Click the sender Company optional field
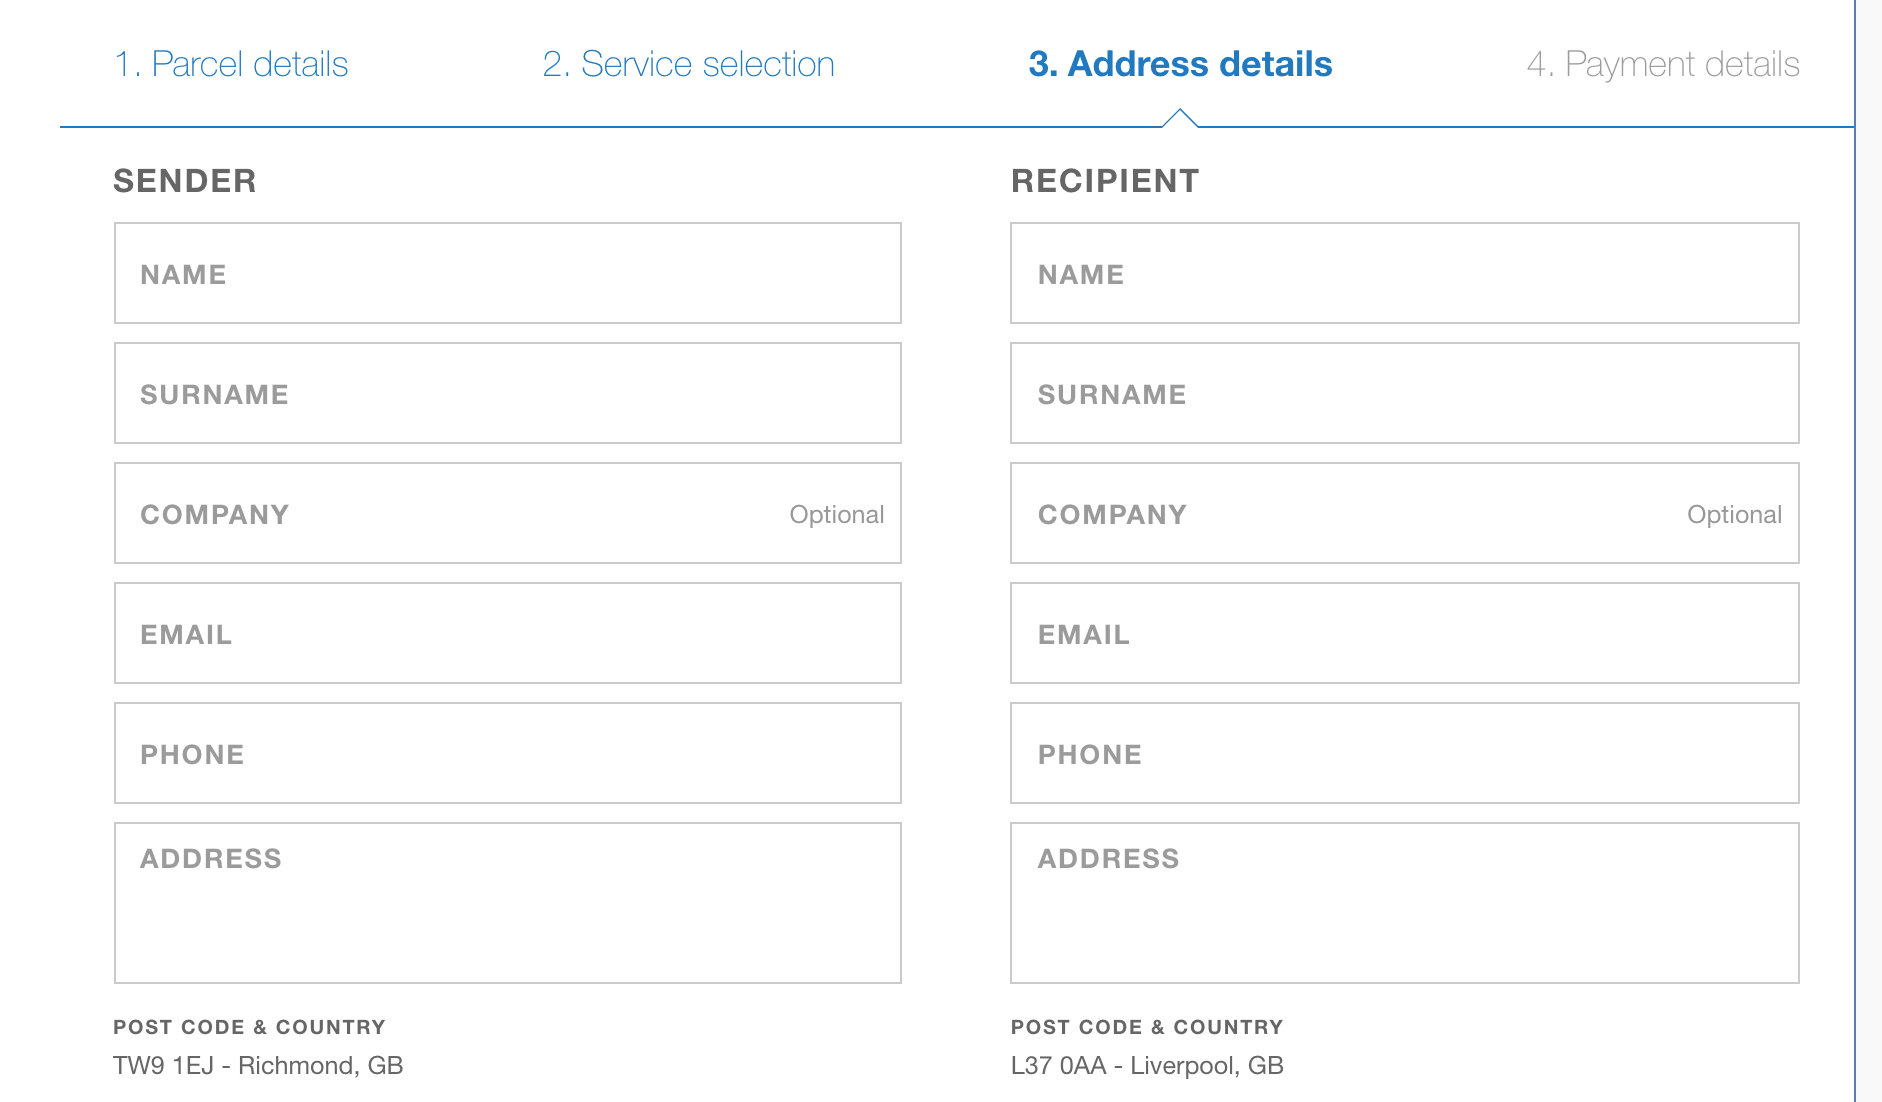 click(508, 513)
